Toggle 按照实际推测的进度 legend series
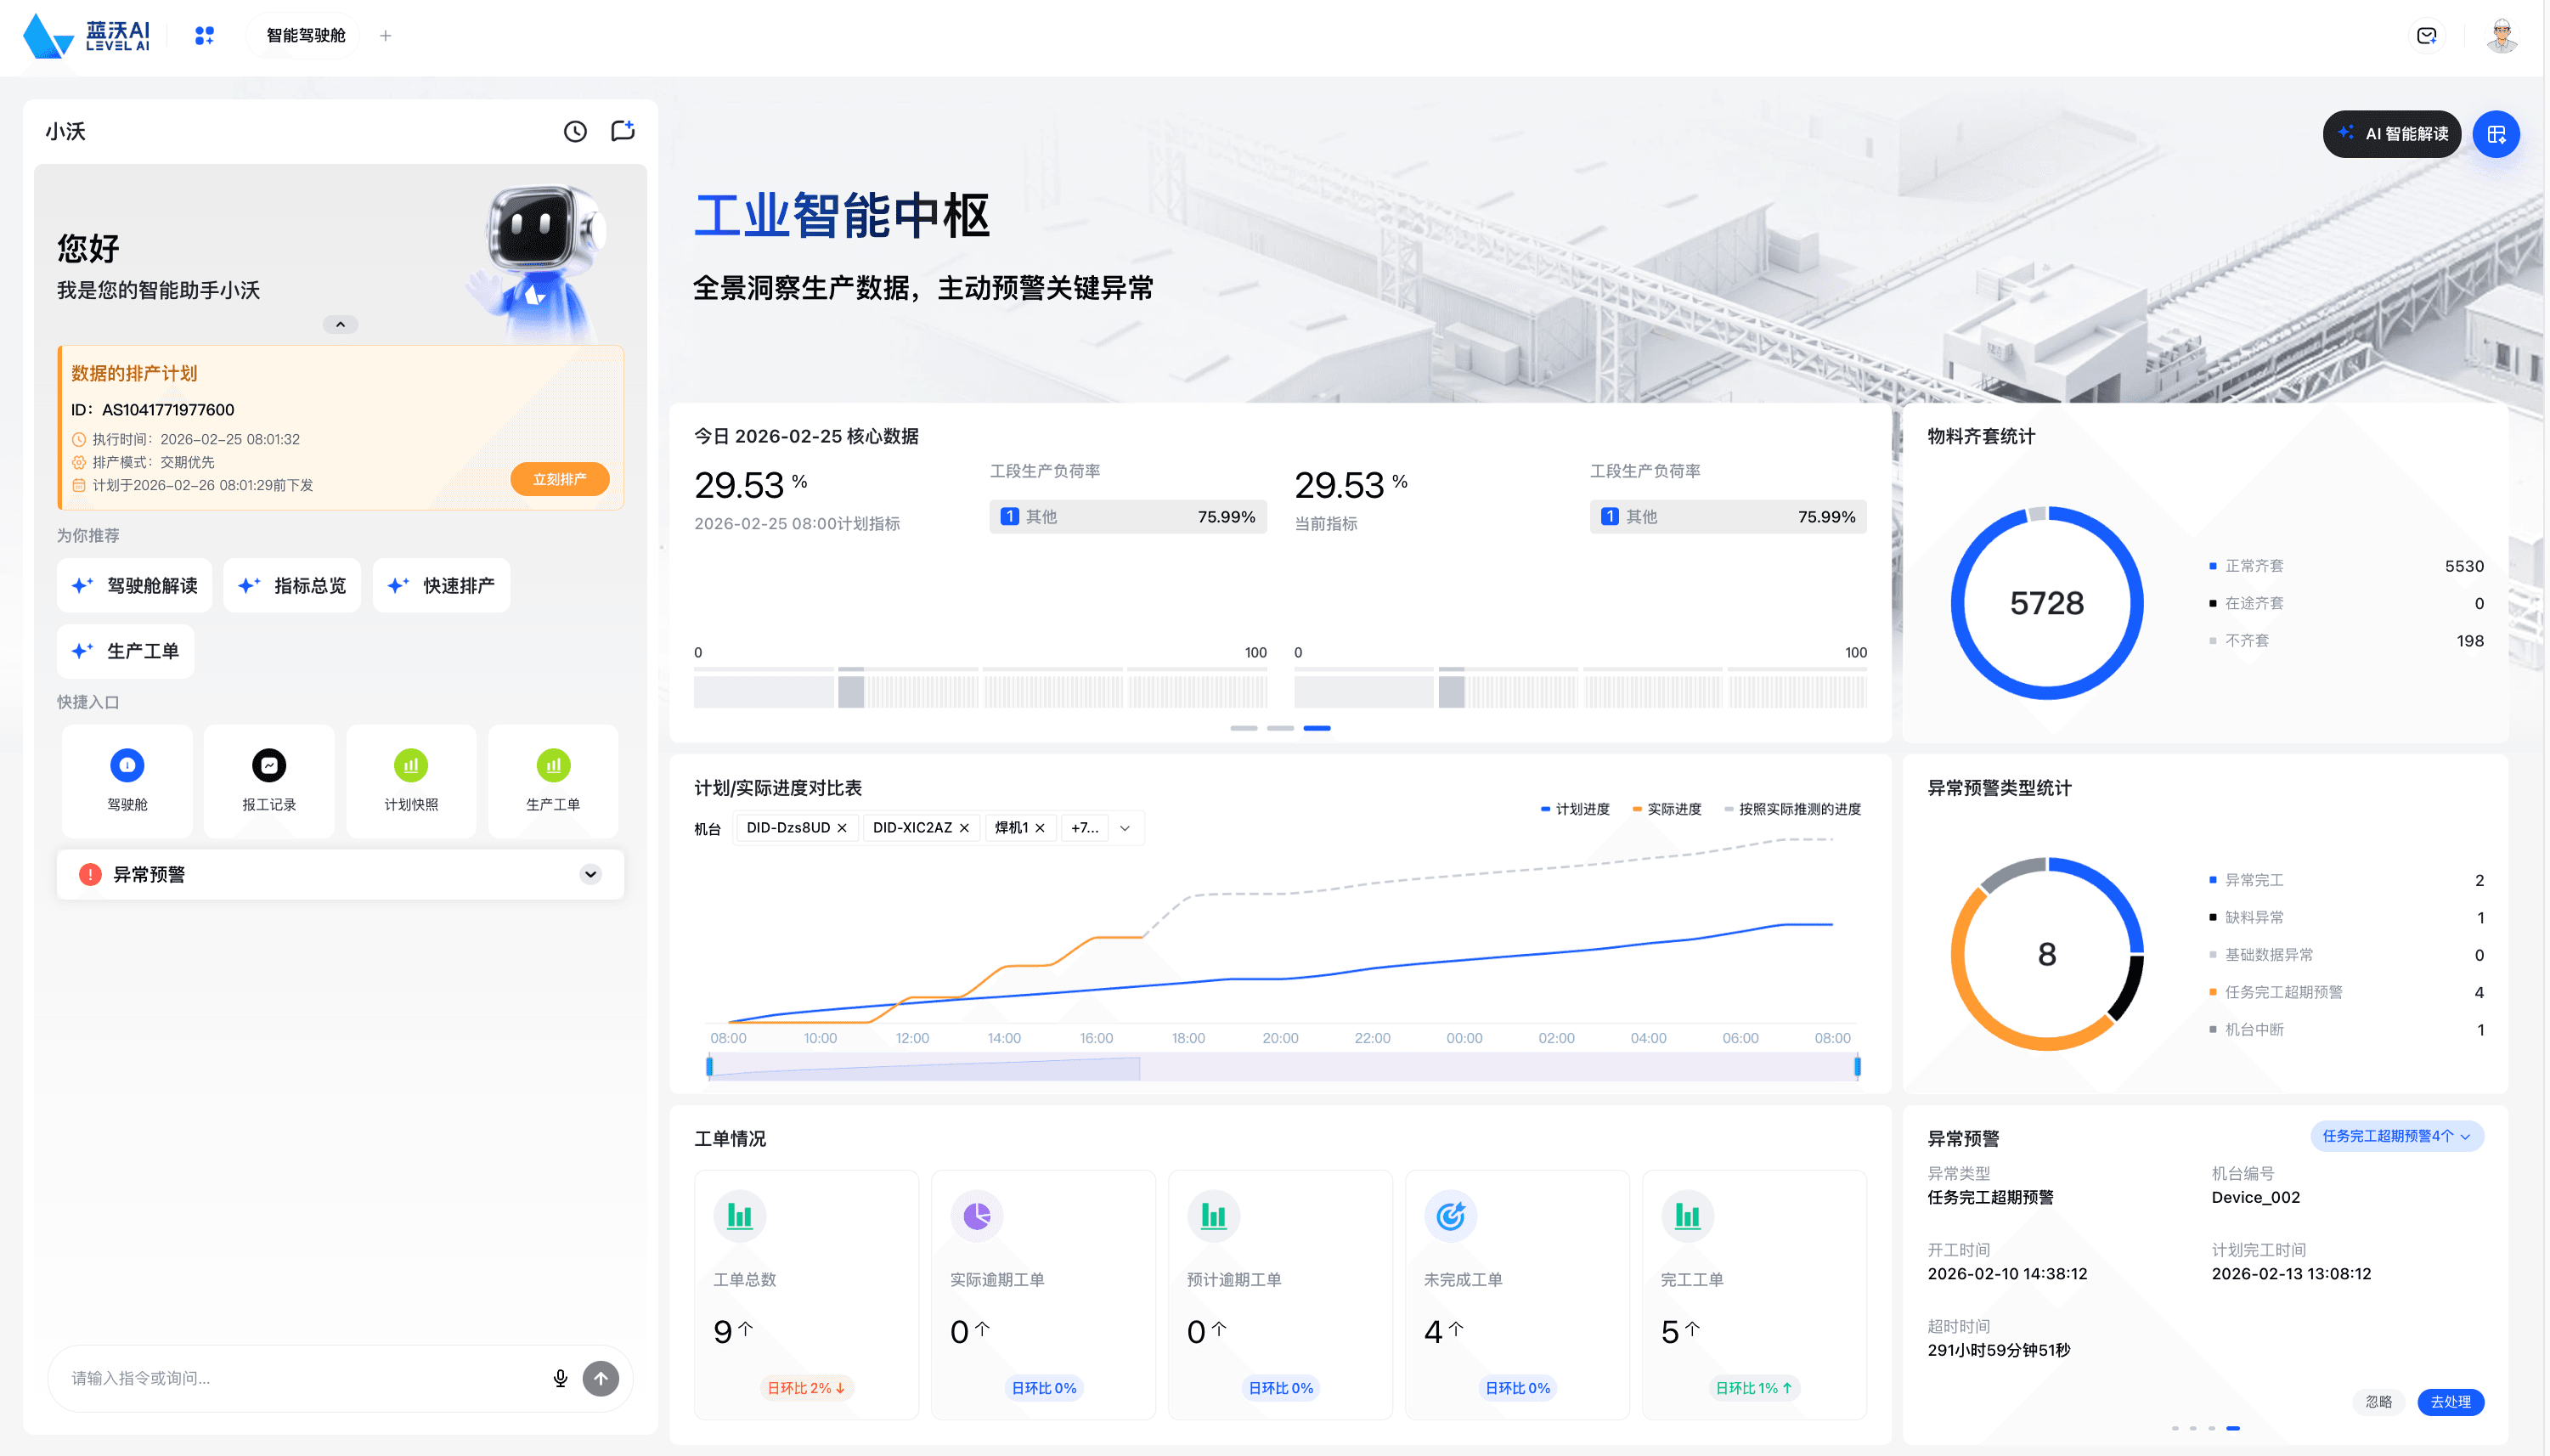Screen dimensions: 2550x1456 (x=1793, y=809)
